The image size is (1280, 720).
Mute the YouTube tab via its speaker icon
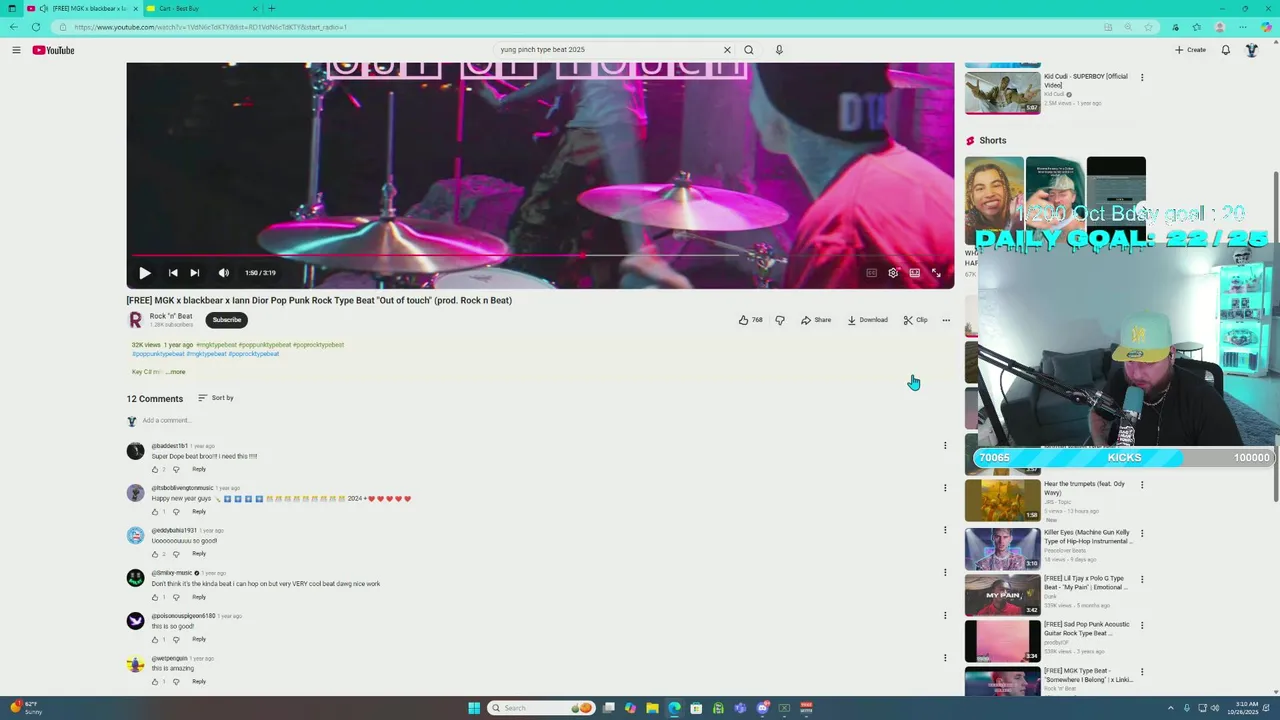point(43,9)
